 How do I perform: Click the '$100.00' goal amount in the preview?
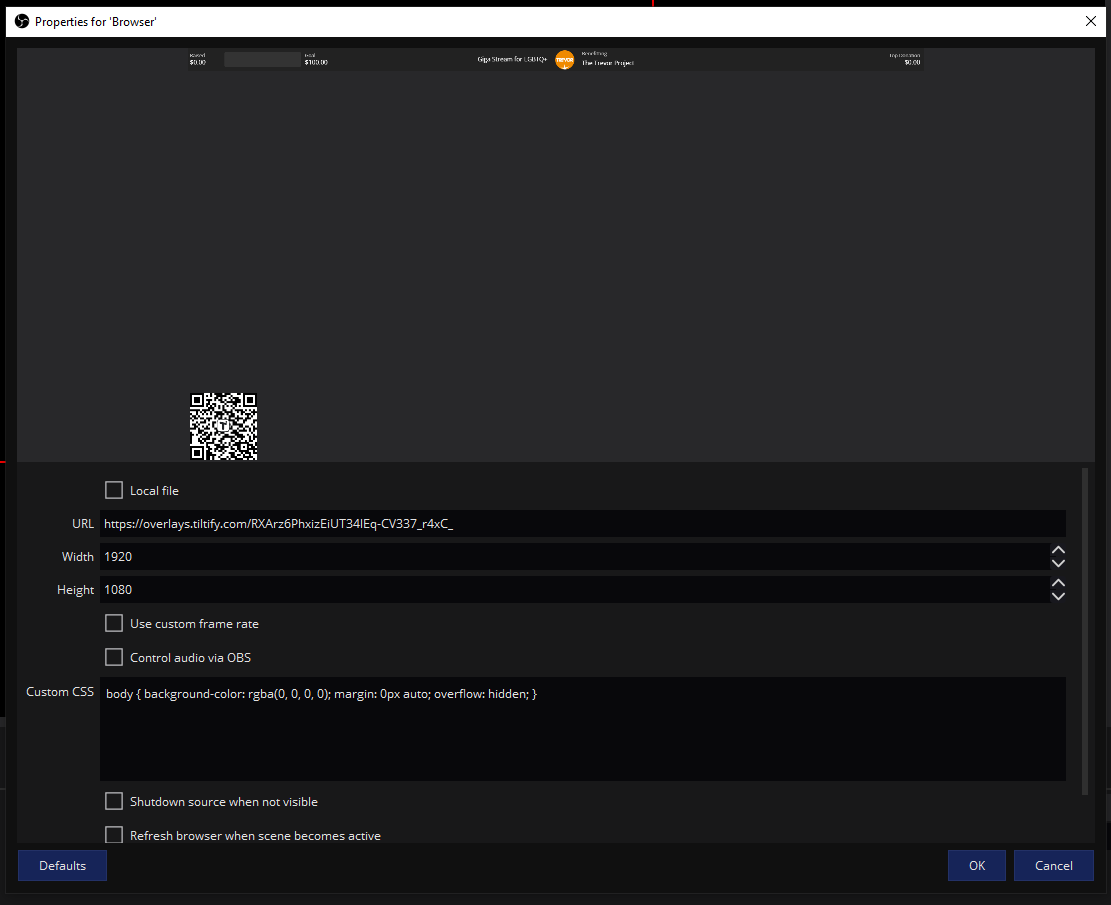point(316,62)
